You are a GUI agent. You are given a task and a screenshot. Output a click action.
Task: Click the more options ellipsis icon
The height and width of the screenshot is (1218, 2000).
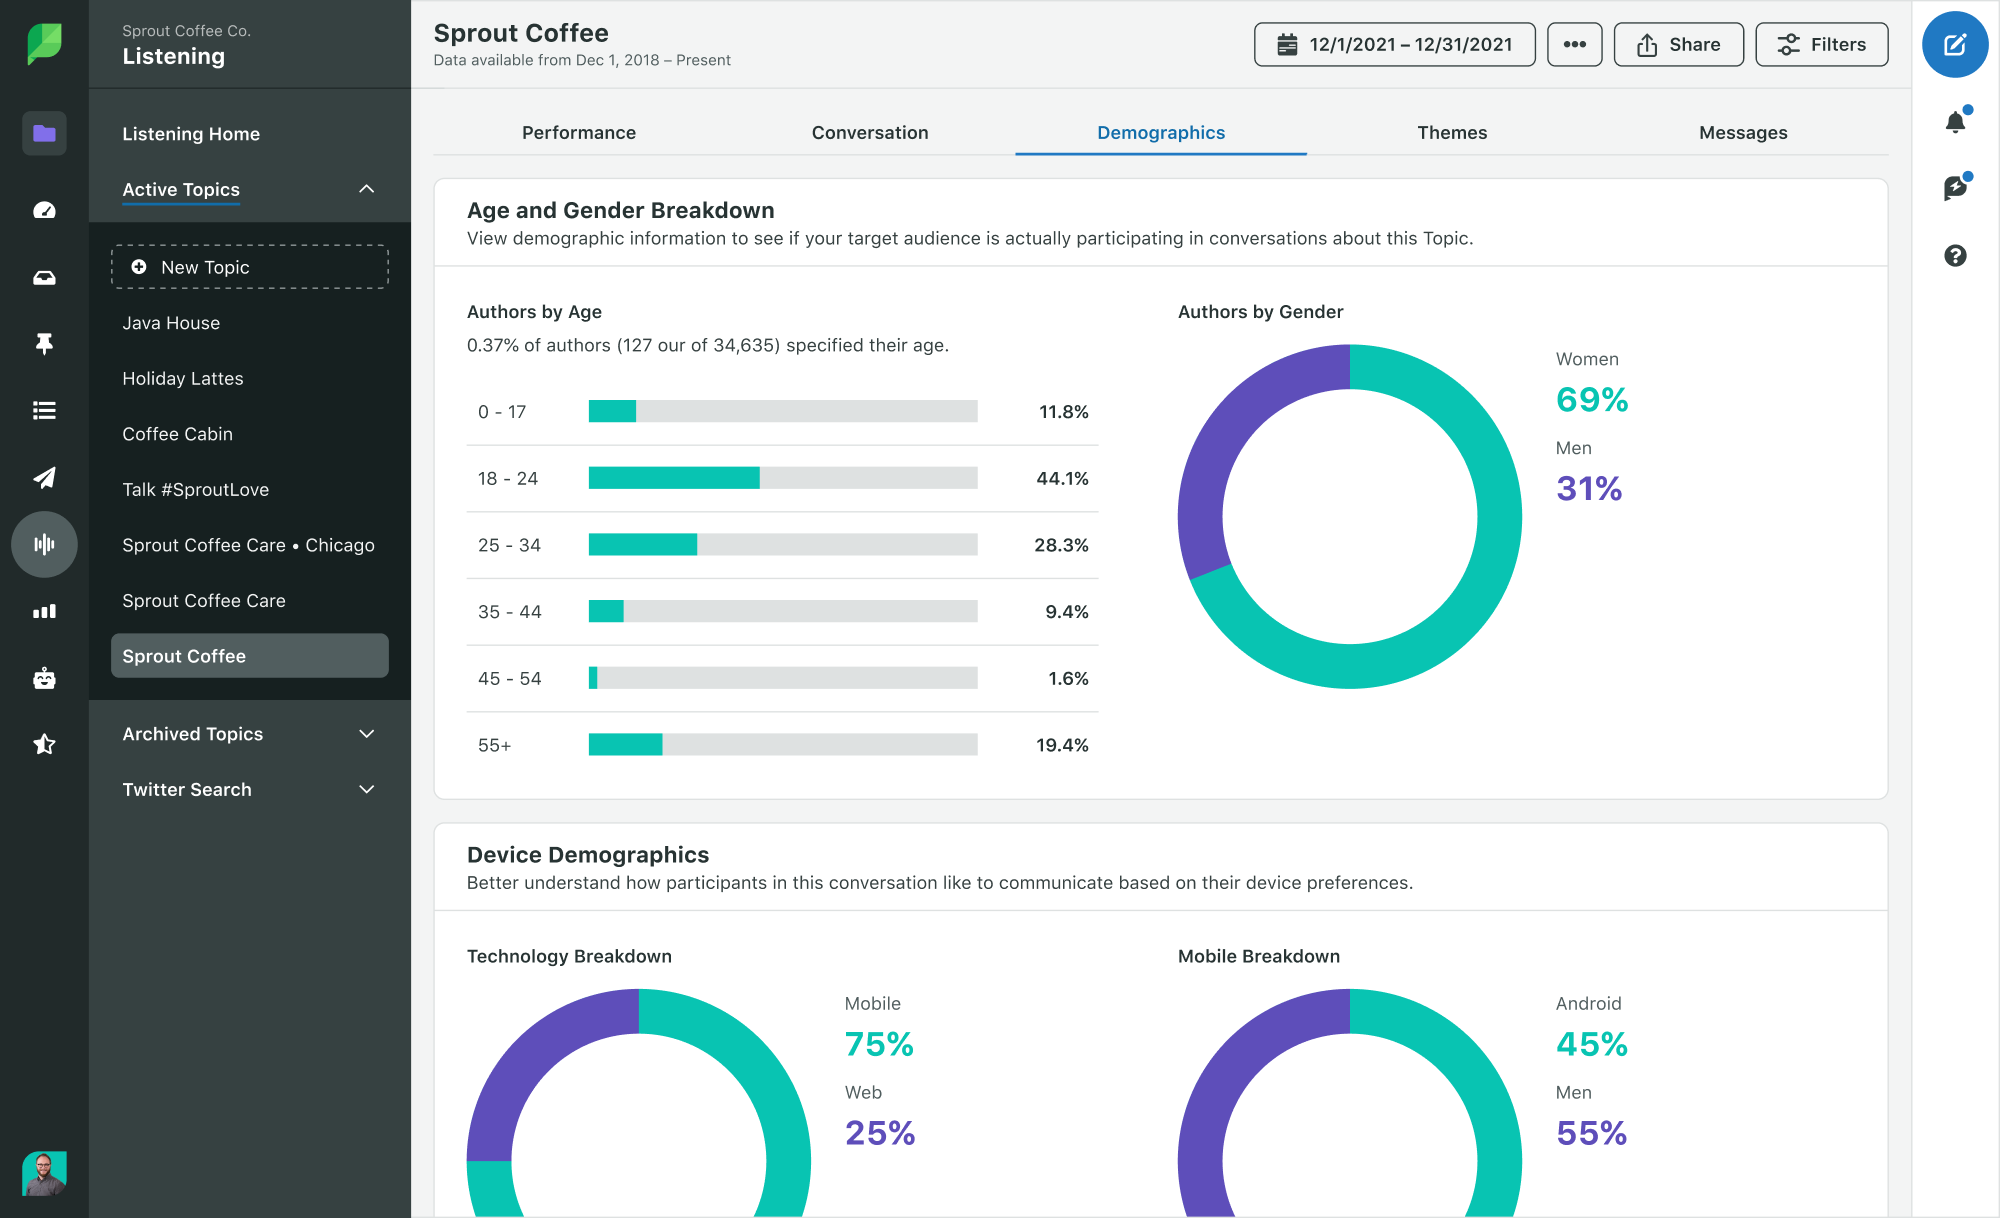pyautogui.click(x=1574, y=44)
